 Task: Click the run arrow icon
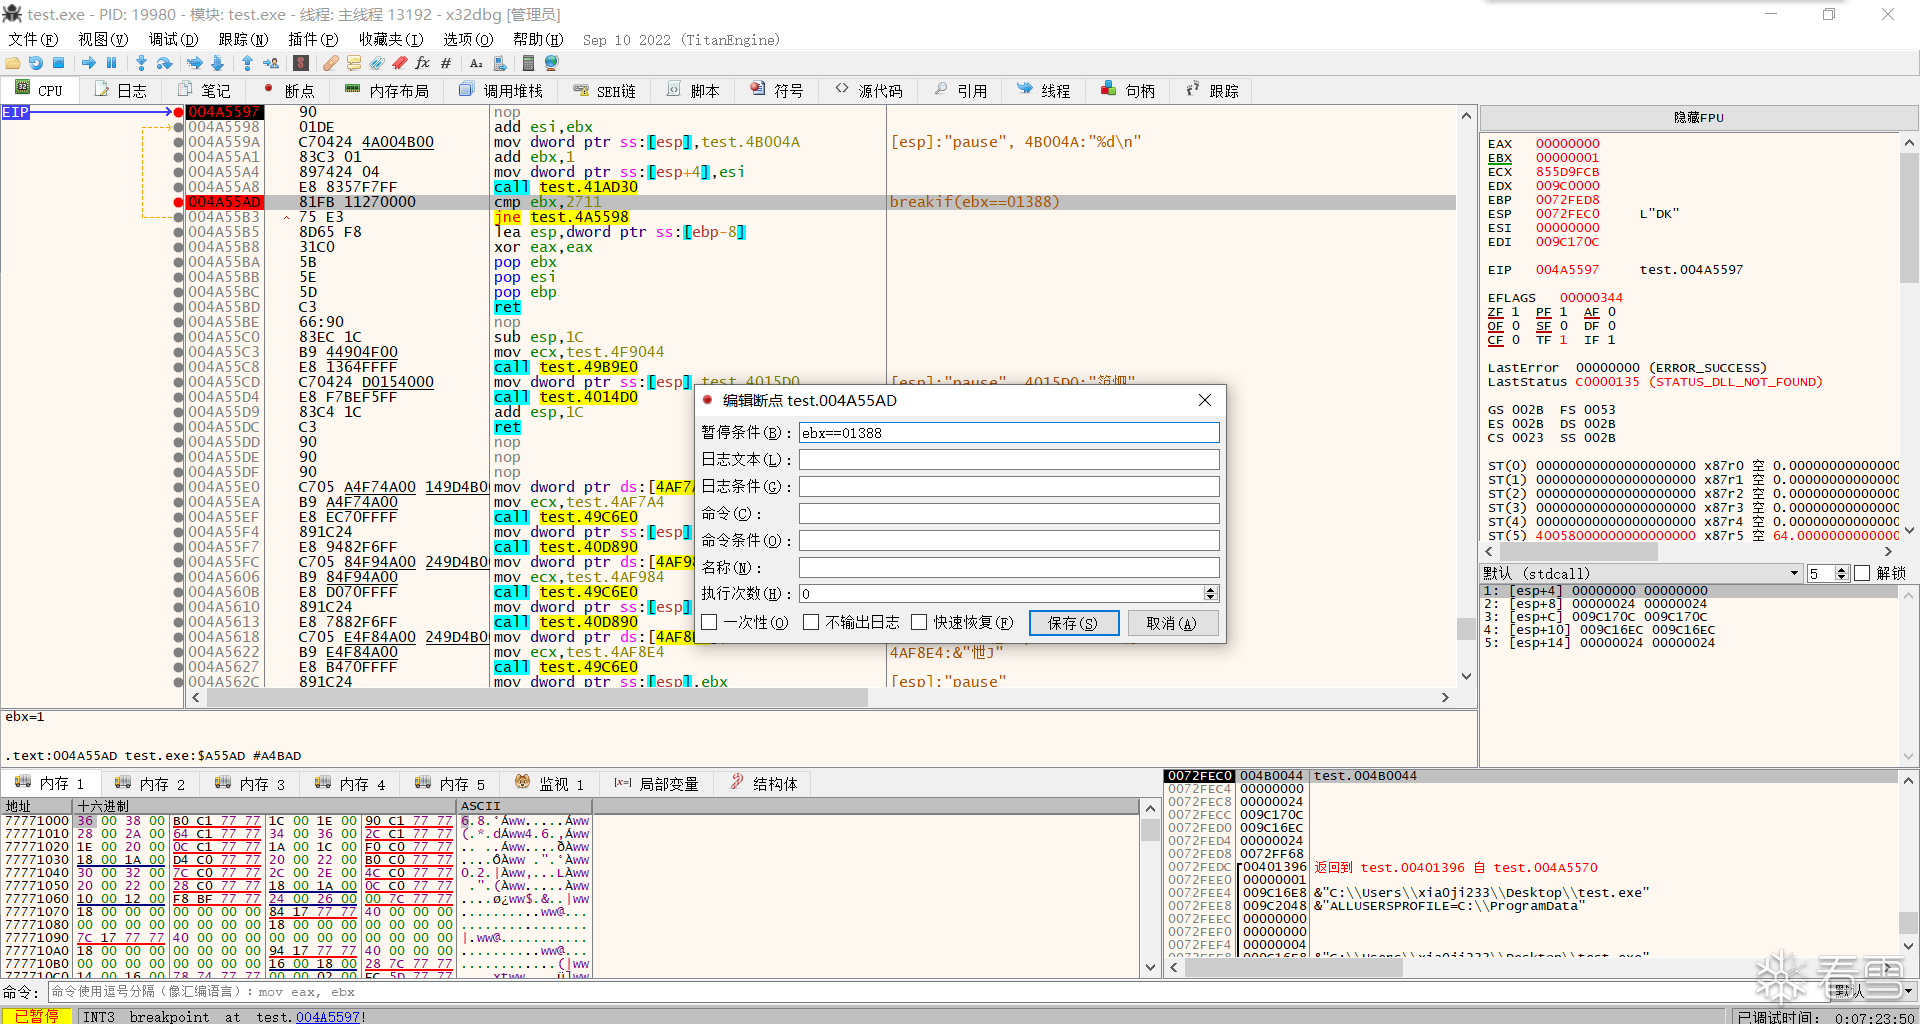click(x=89, y=63)
